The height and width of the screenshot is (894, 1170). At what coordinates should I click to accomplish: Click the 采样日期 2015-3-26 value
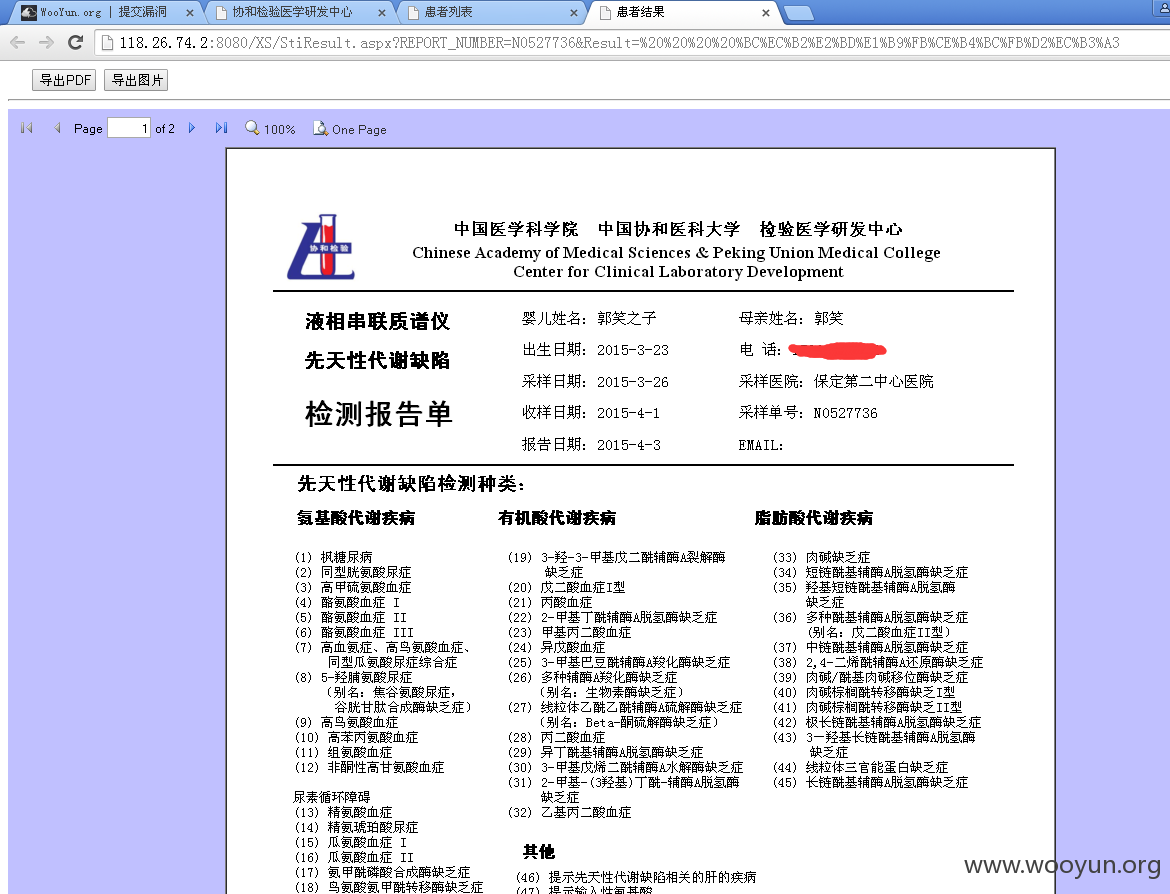click(x=633, y=381)
